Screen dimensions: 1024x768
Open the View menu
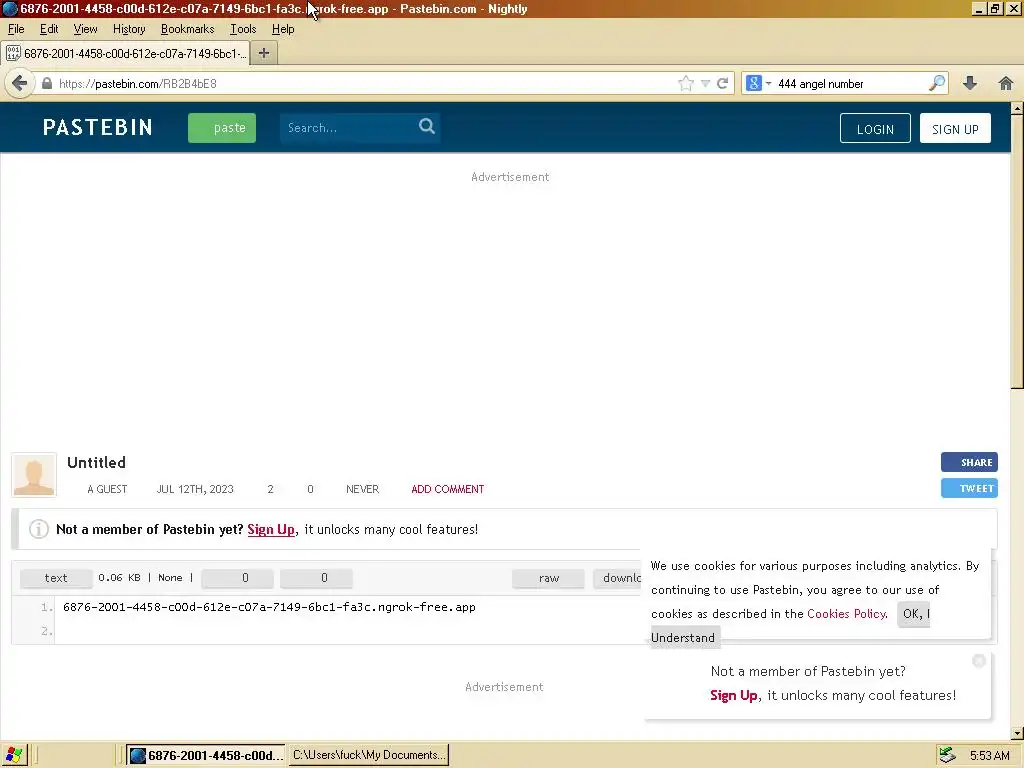coord(85,29)
